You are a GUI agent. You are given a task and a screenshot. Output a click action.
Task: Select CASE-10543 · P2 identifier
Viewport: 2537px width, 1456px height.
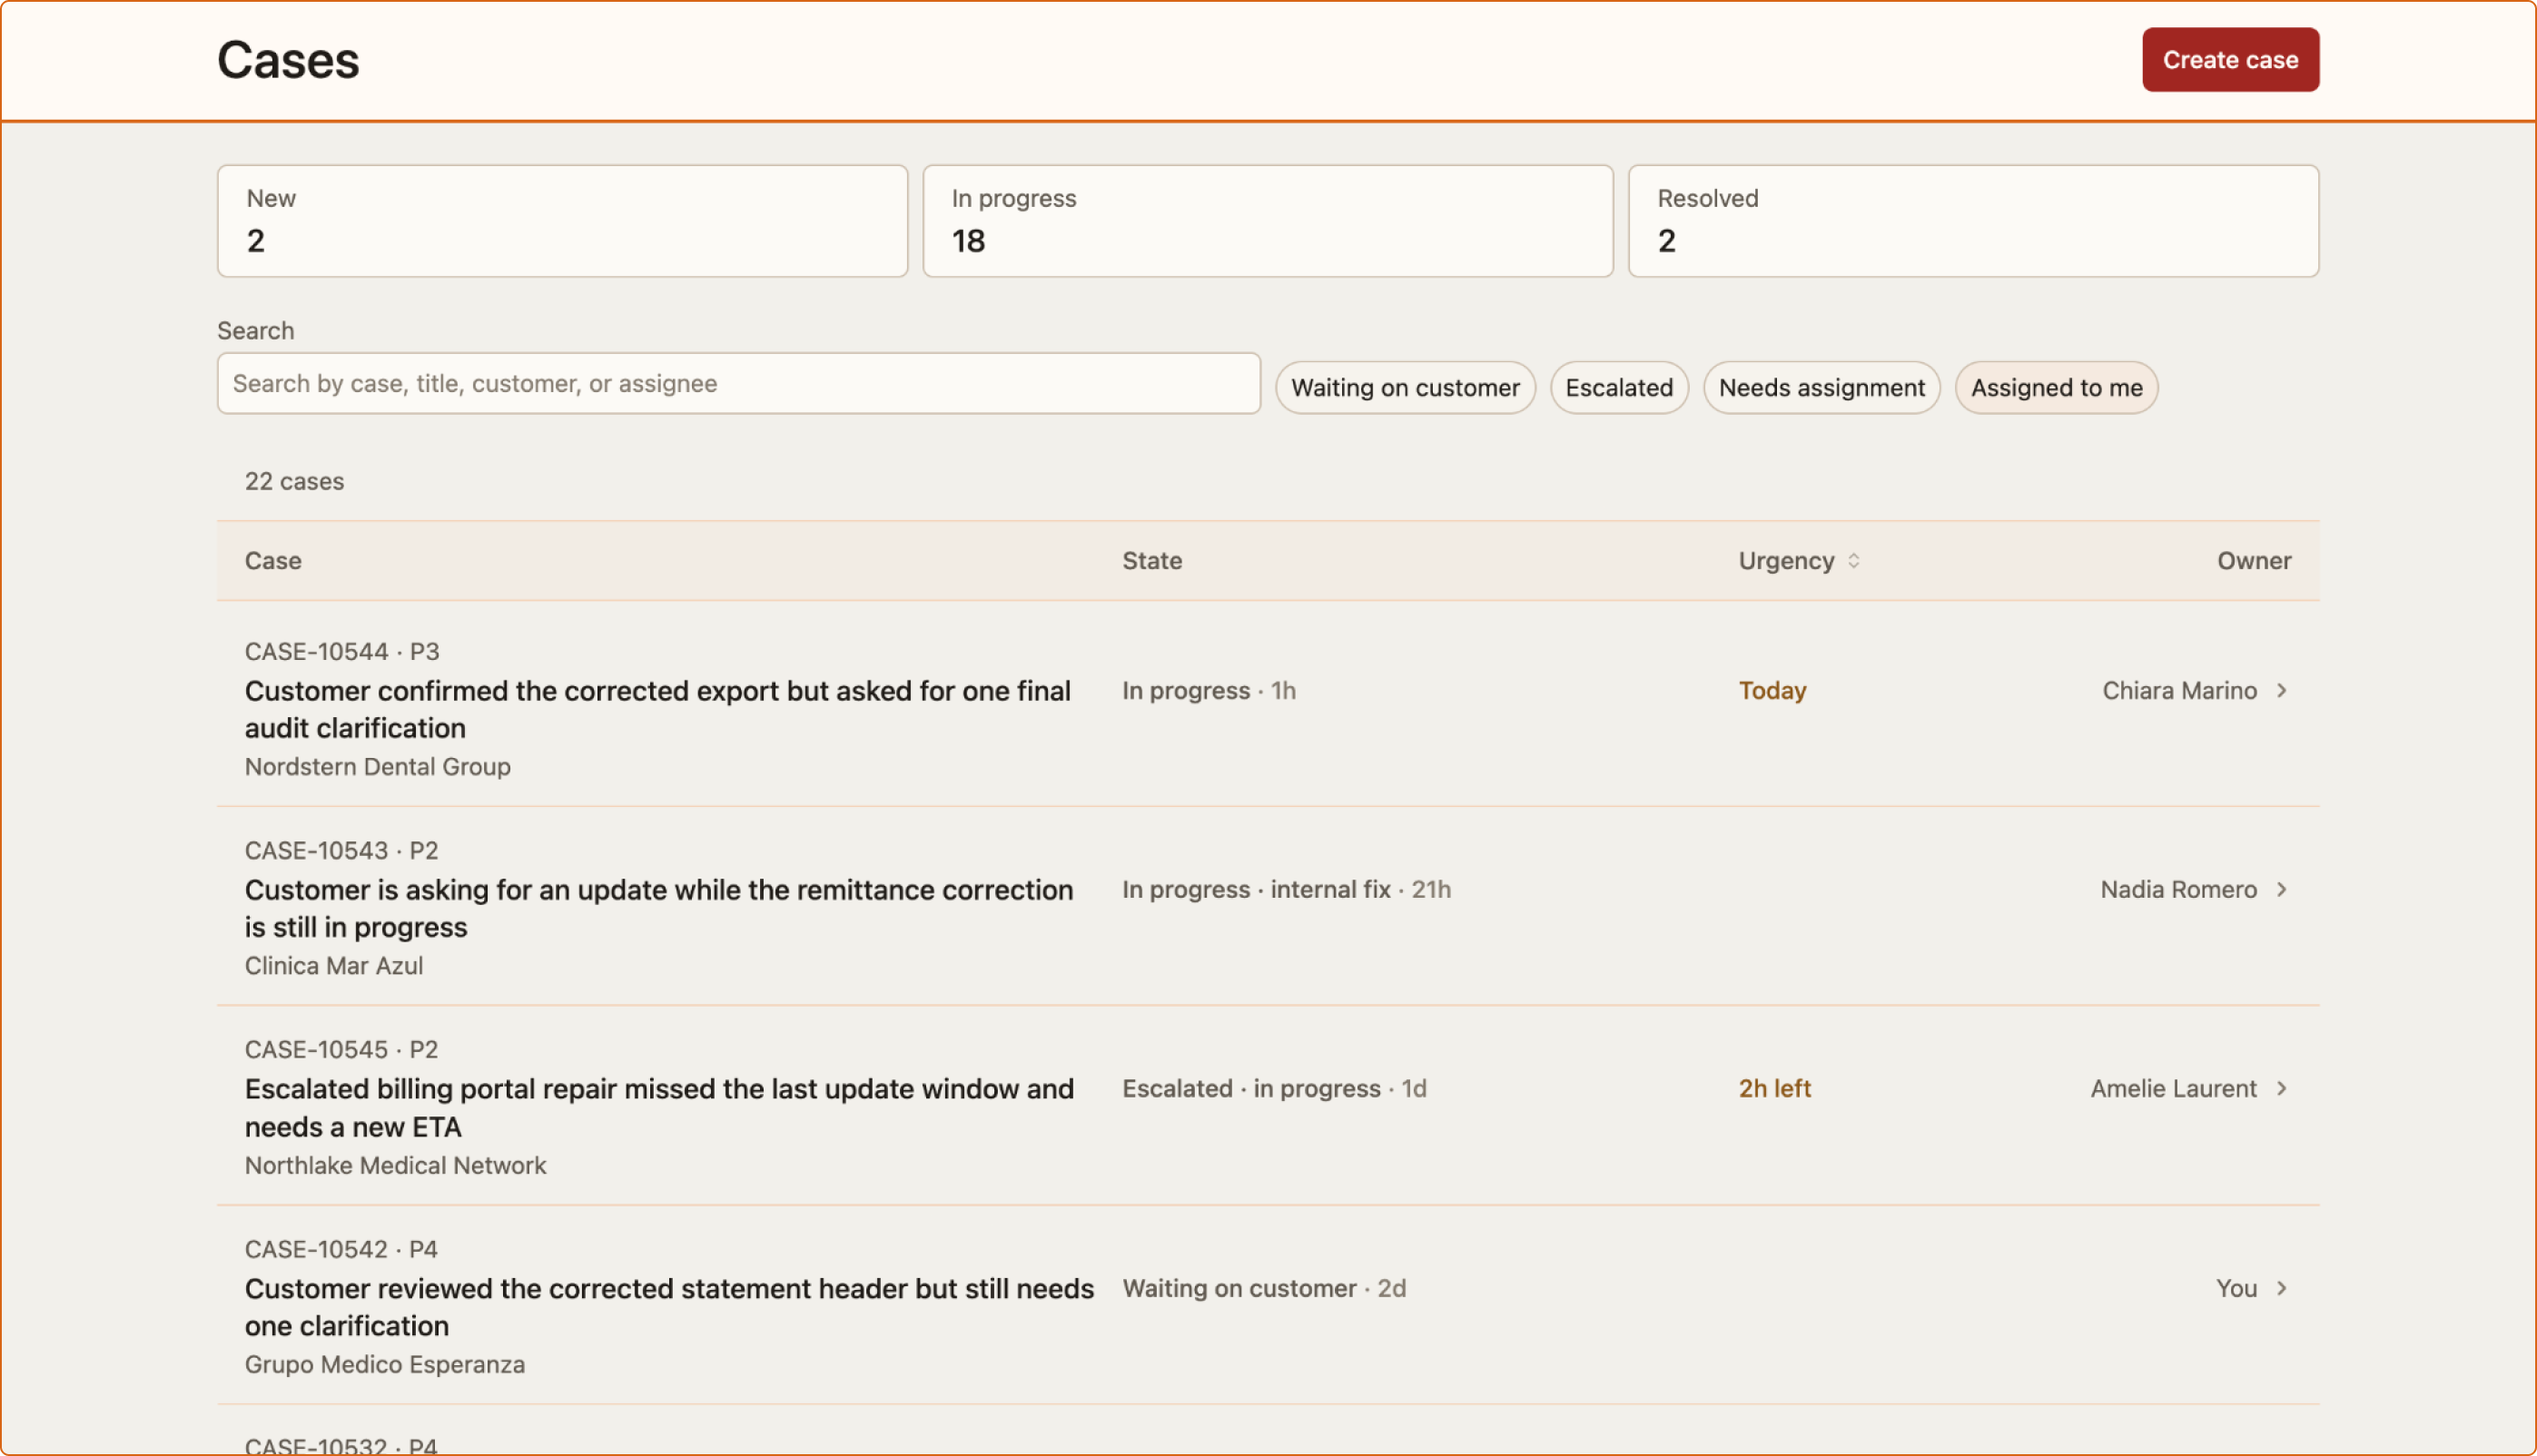tap(341, 851)
